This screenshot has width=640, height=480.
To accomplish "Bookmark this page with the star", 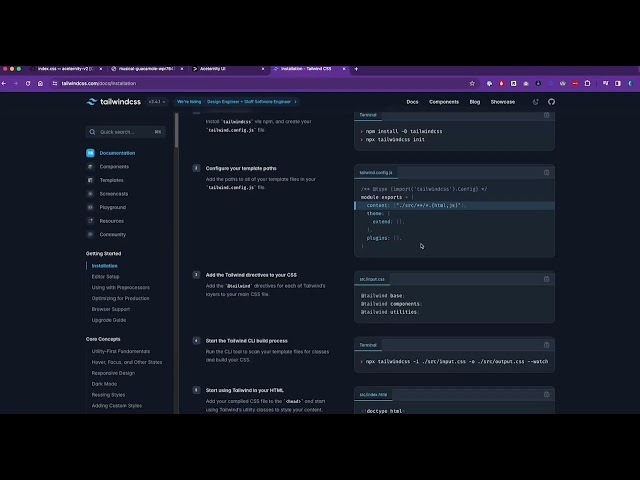I will [472, 83].
